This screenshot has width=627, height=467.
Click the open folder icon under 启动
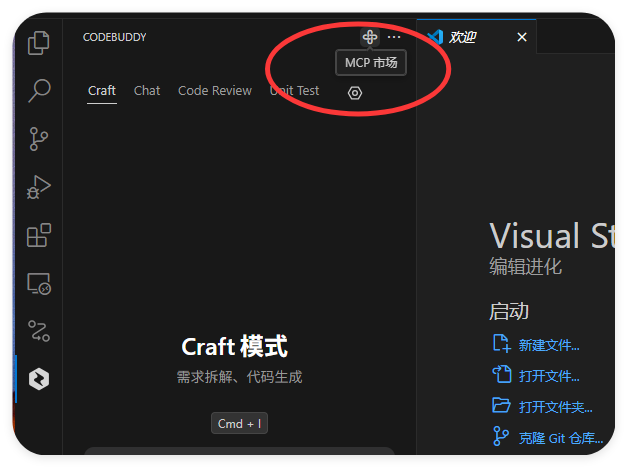(x=501, y=405)
